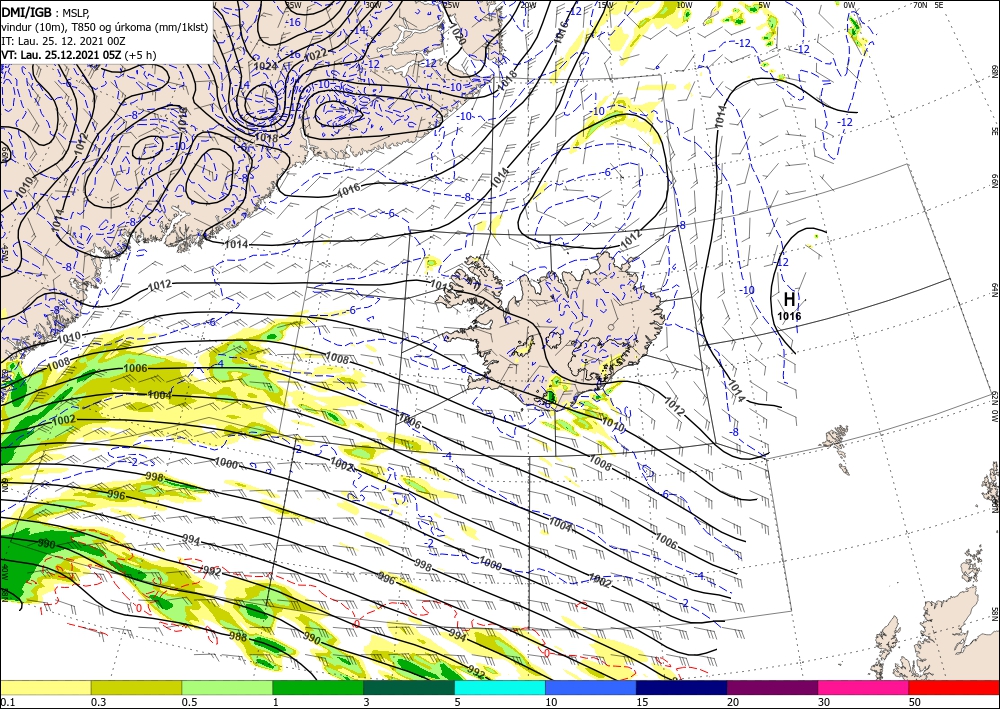Click the '1024' isobar label over Greenland

(x=265, y=66)
